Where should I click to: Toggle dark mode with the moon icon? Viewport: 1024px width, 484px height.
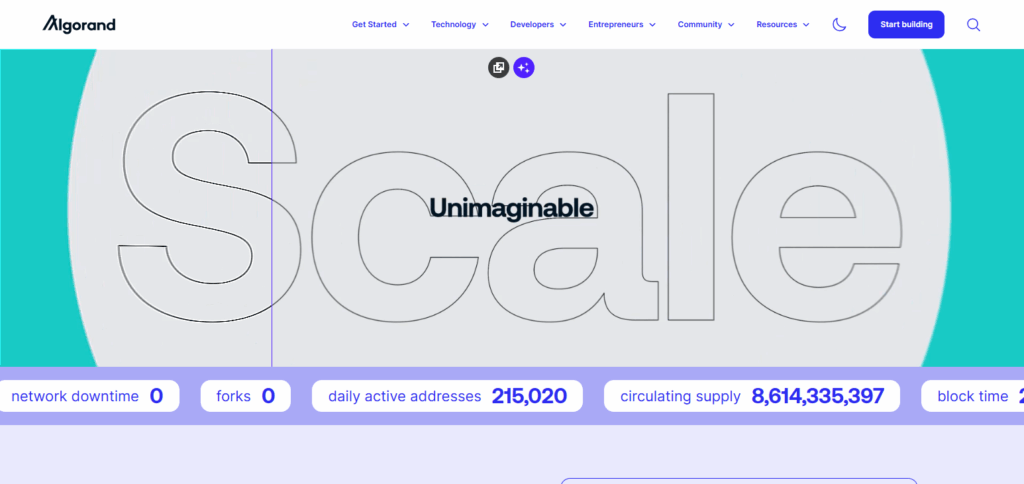pos(839,24)
